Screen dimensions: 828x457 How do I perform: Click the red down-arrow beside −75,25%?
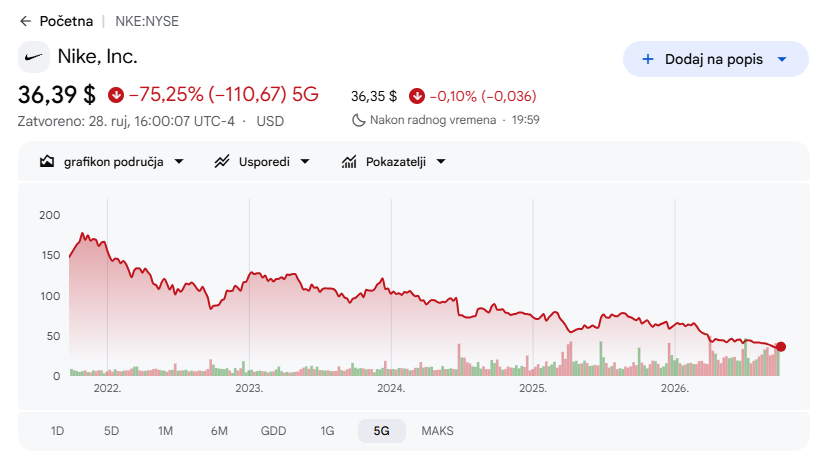(x=116, y=95)
